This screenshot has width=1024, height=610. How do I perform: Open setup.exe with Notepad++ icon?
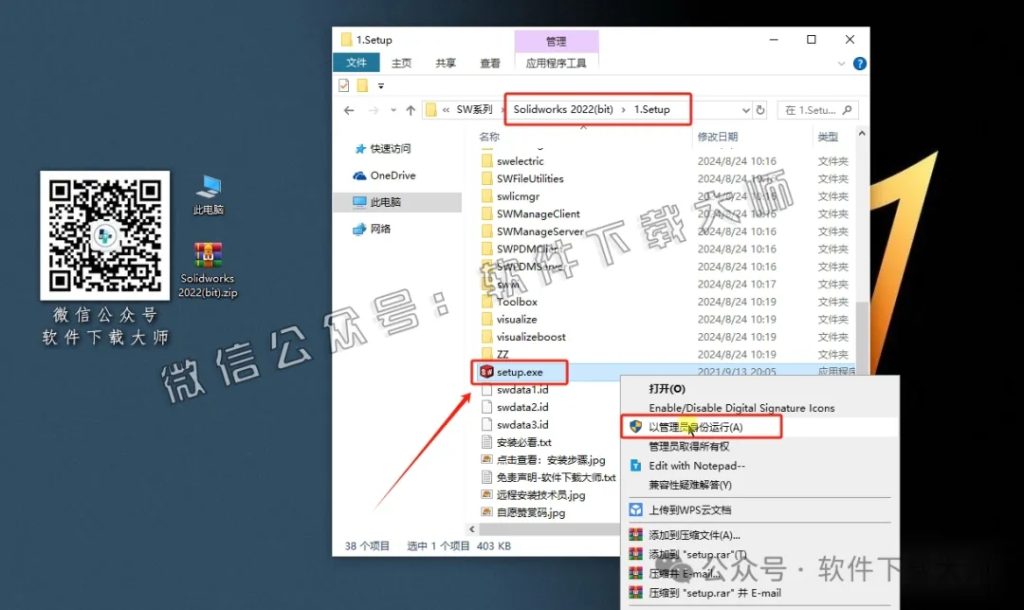pos(636,465)
